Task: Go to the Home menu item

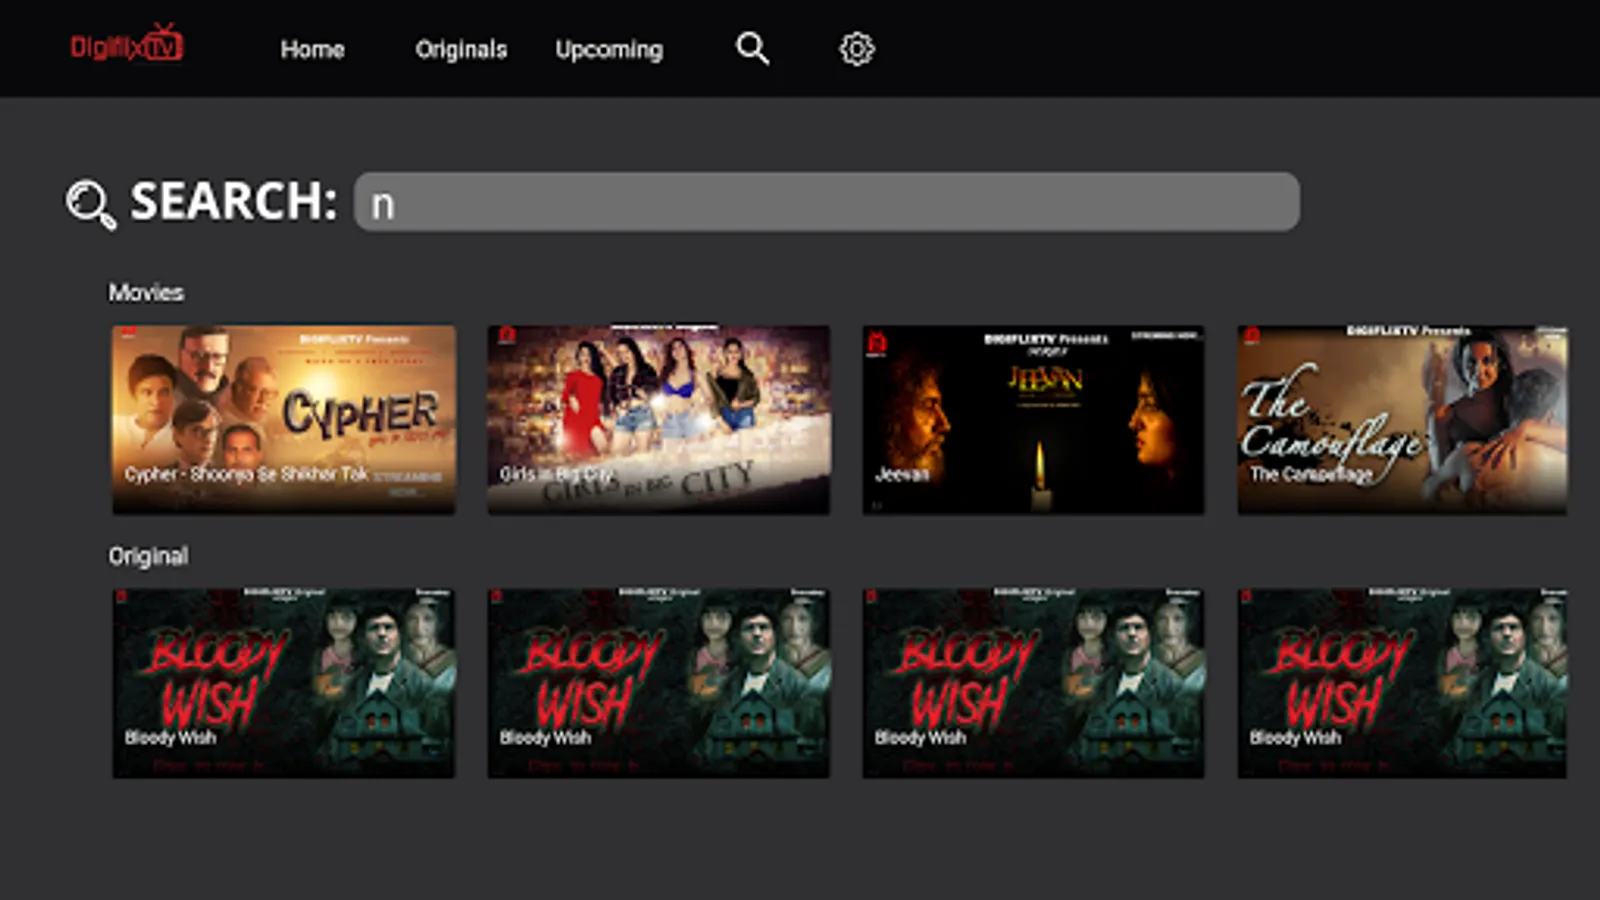Action: (x=312, y=49)
